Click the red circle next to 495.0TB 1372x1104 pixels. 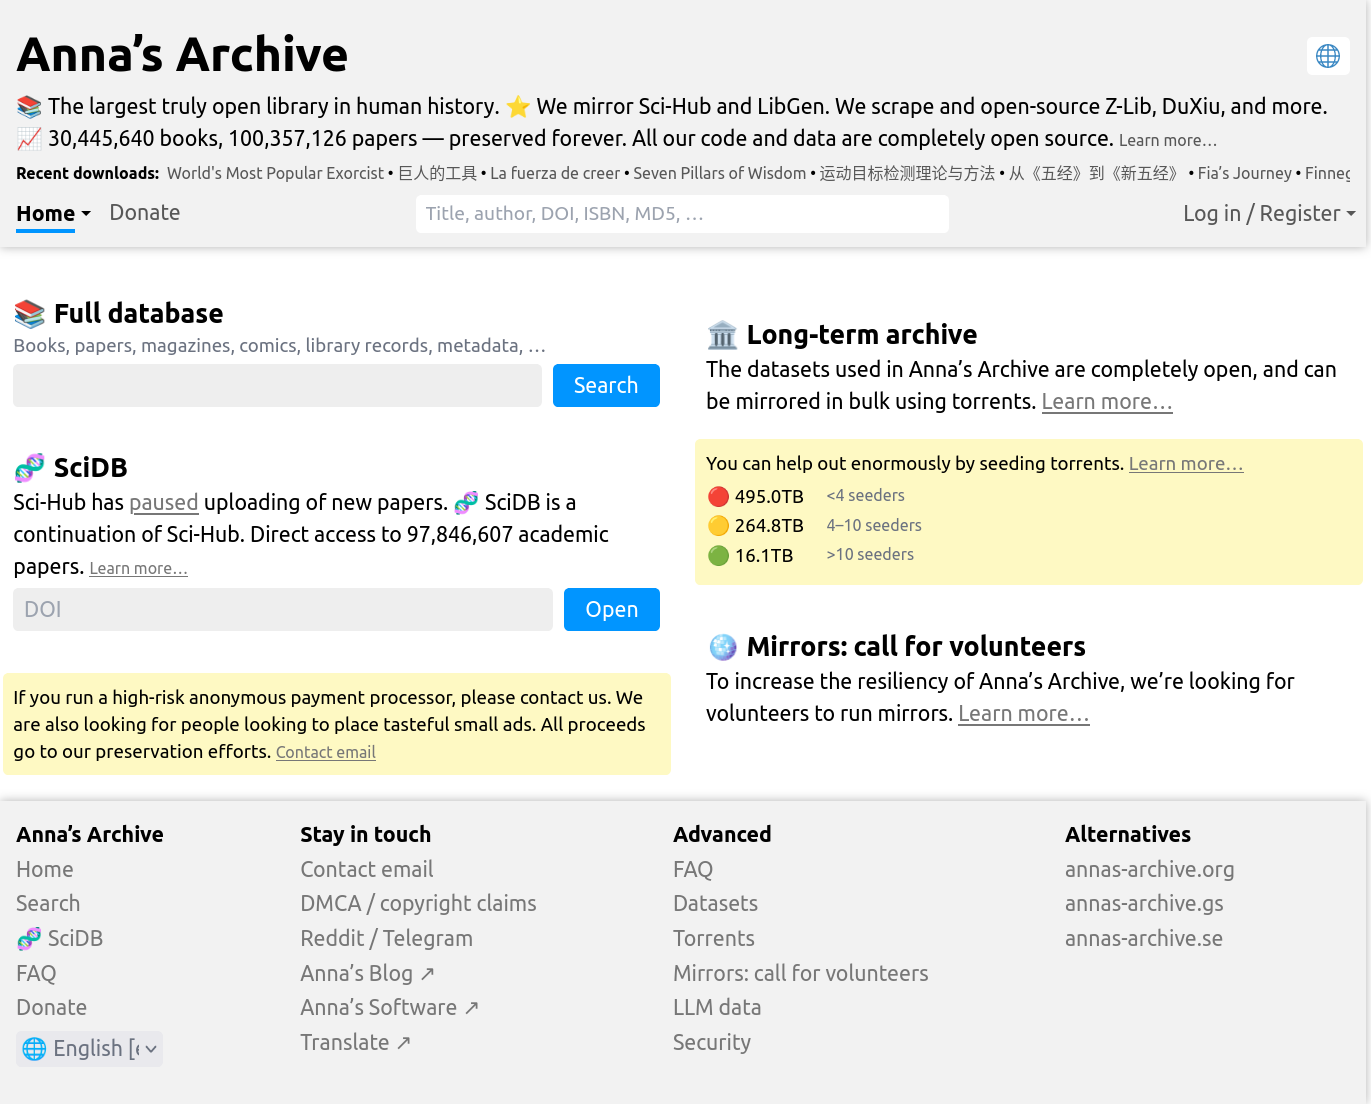718,497
